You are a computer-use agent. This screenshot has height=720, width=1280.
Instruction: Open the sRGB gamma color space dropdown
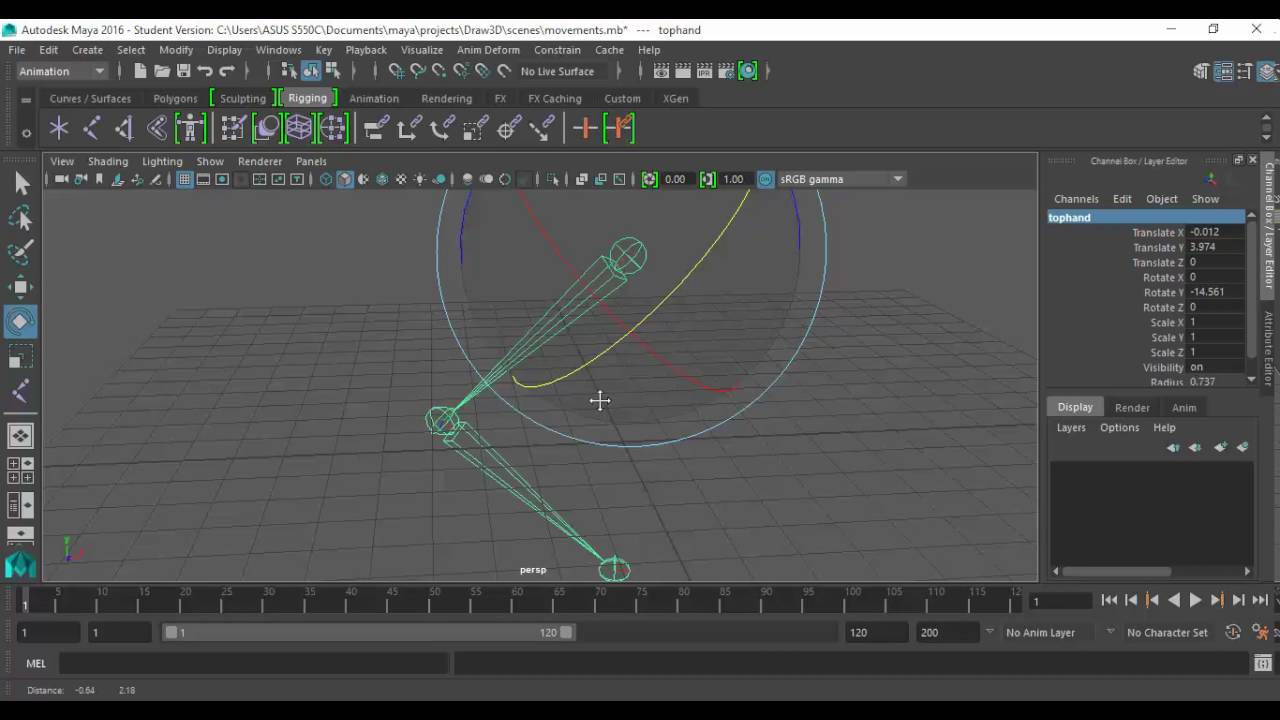click(842, 180)
